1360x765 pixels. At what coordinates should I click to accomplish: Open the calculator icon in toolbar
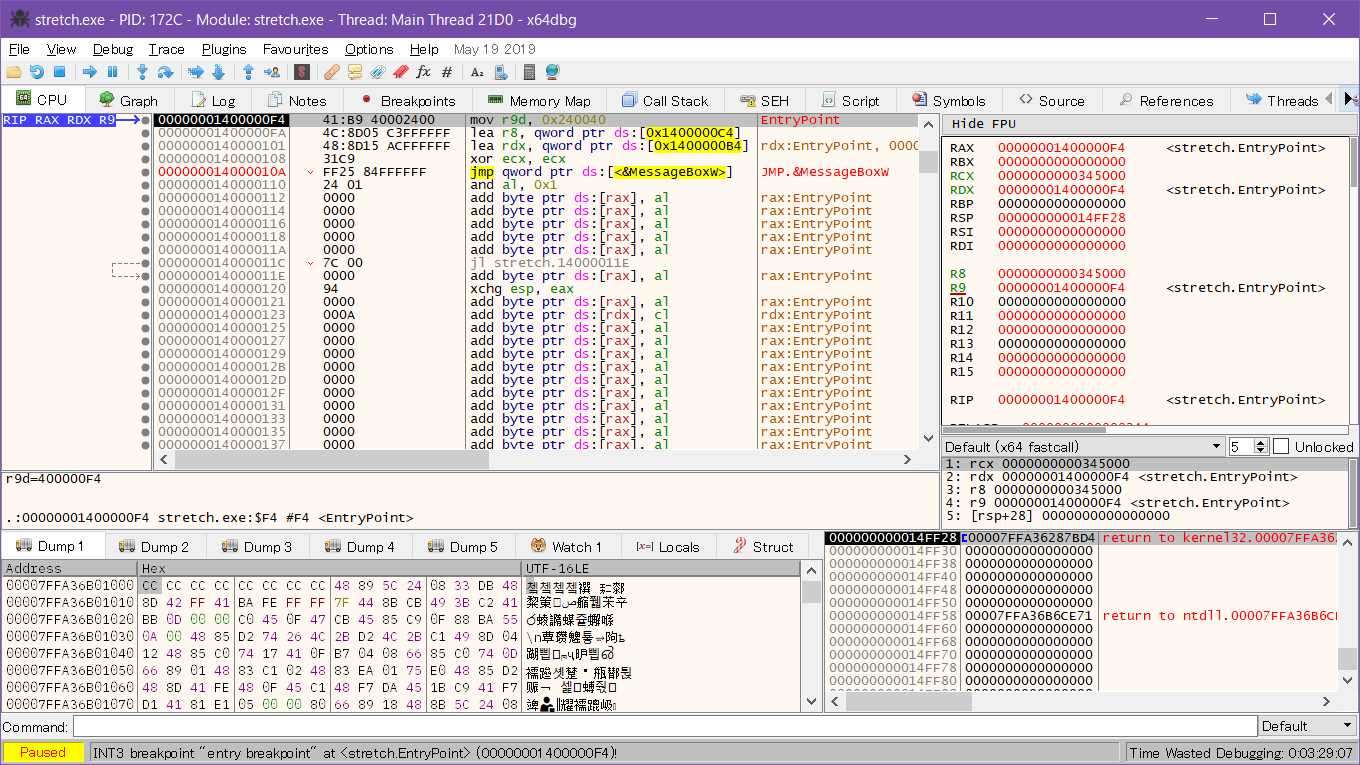(530, 72)
